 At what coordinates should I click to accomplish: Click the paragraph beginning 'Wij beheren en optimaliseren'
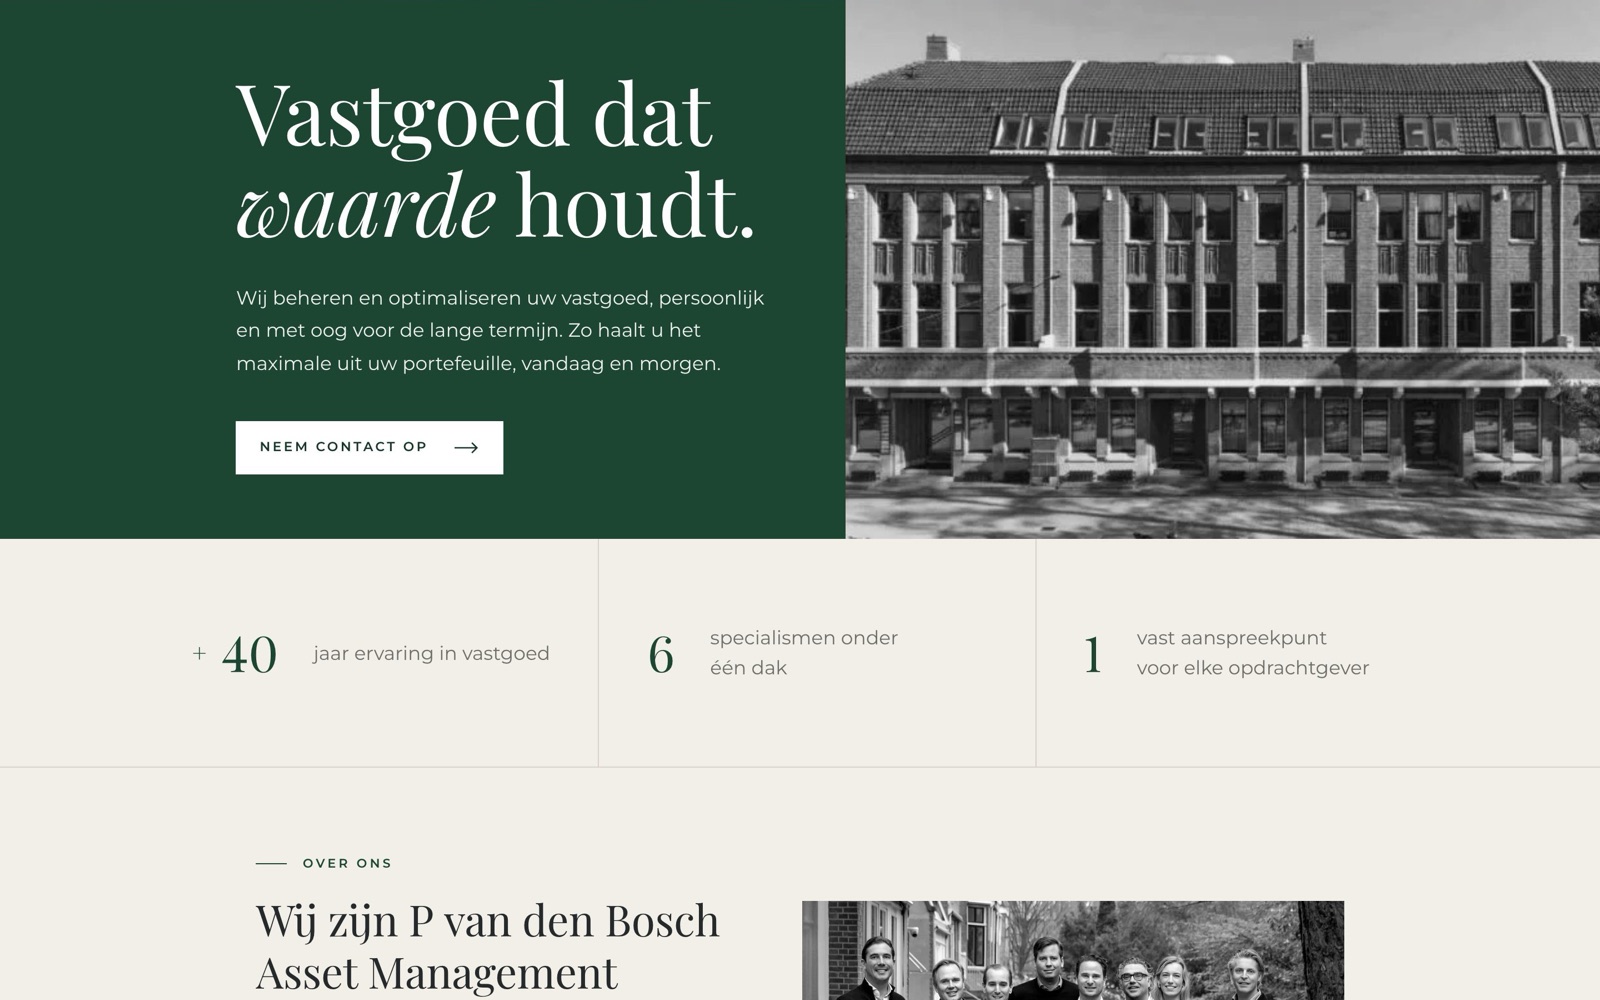pyautogui.click(x=500, y=330)
